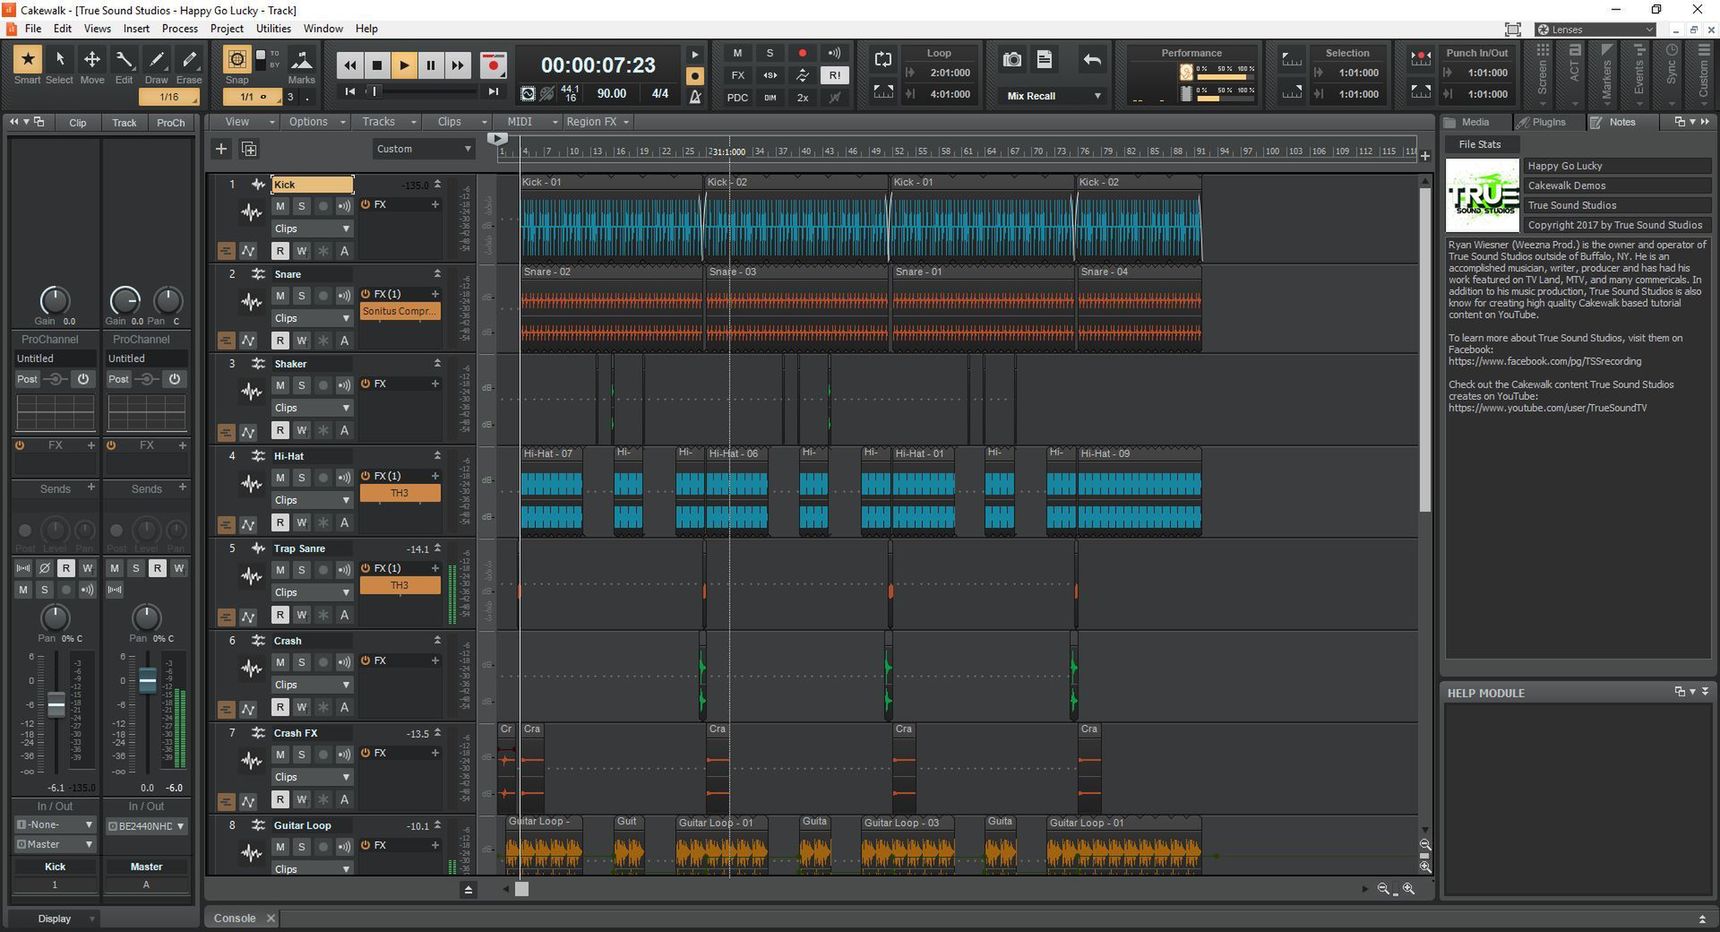This screenshot has width=1720, height=932.
Task: Click the tempo value 90.00
Action: pos(612,94)
